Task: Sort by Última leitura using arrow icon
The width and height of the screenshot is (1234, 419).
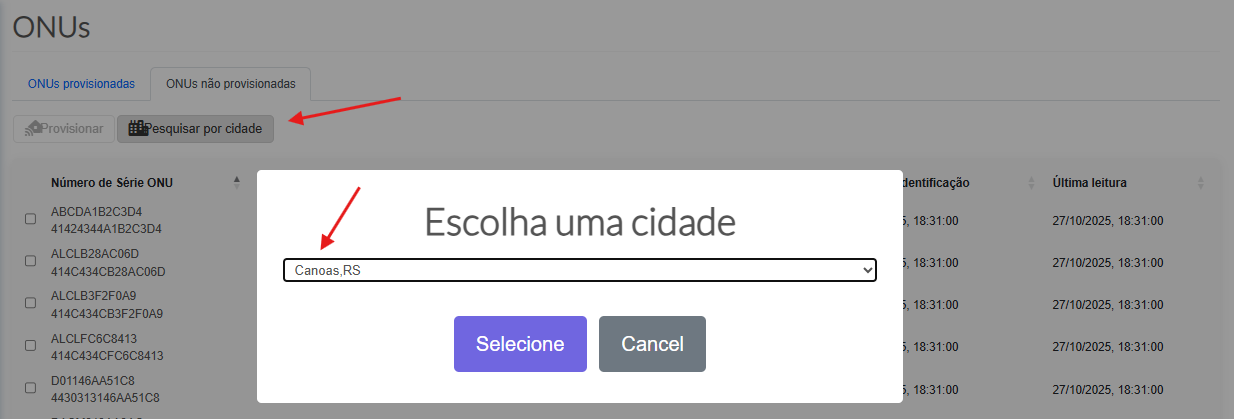Action: pyautogui.click(x=1200, y=183)
